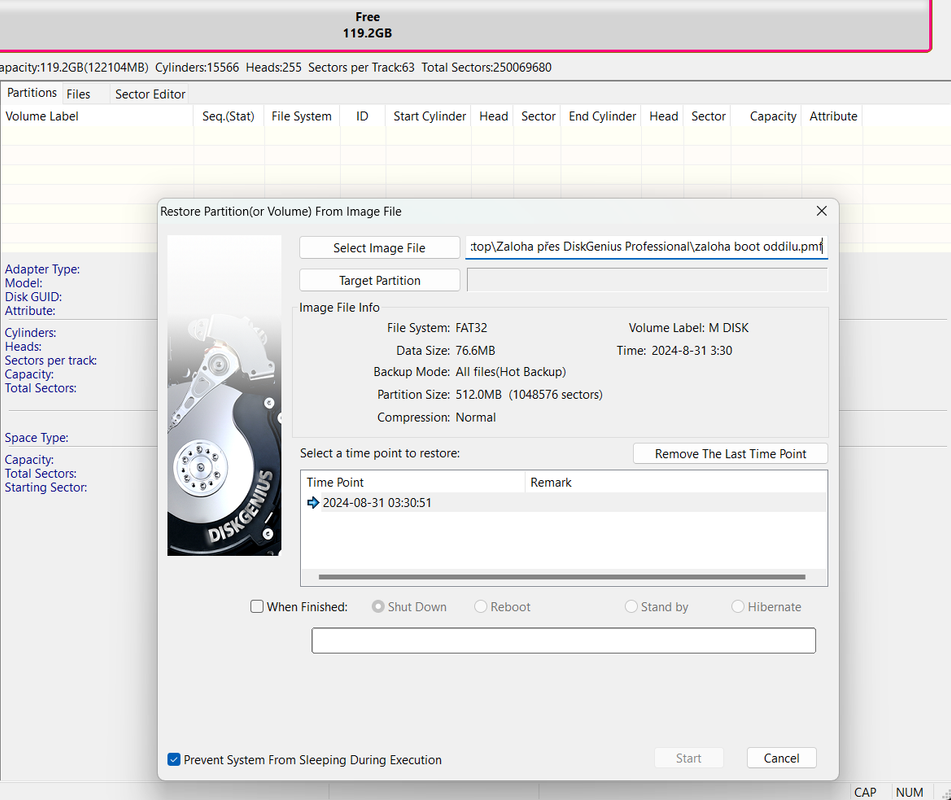Click the Disk GUID label
The width and height of the screenshot is (951, 800).
[x=33, y=297]
